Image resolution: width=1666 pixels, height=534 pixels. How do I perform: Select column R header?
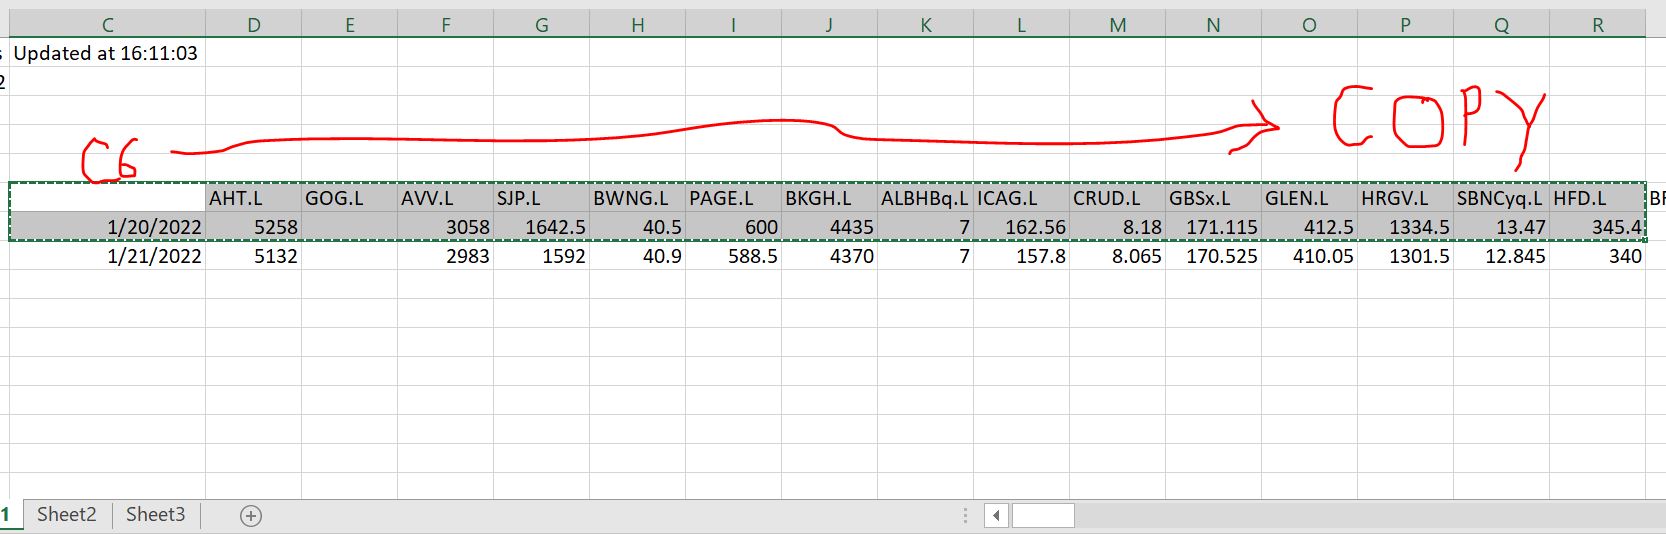coord(1597,25)
